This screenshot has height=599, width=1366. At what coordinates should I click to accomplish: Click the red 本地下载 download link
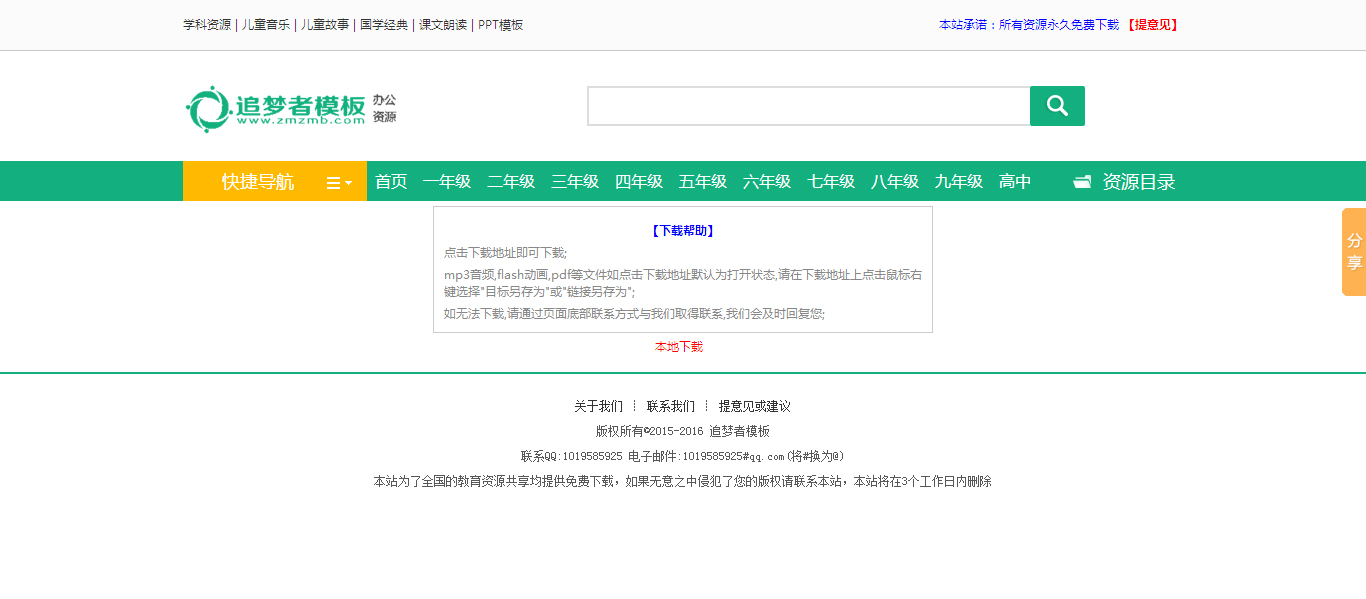(679, 347)
